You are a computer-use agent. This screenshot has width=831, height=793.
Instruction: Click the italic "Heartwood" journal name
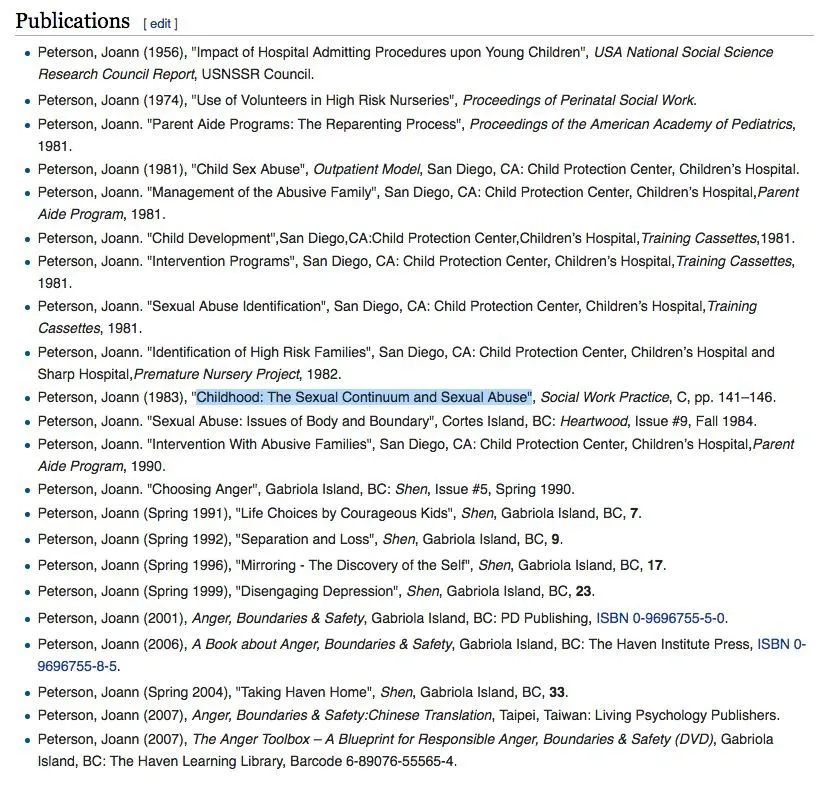tap(594, 421)
